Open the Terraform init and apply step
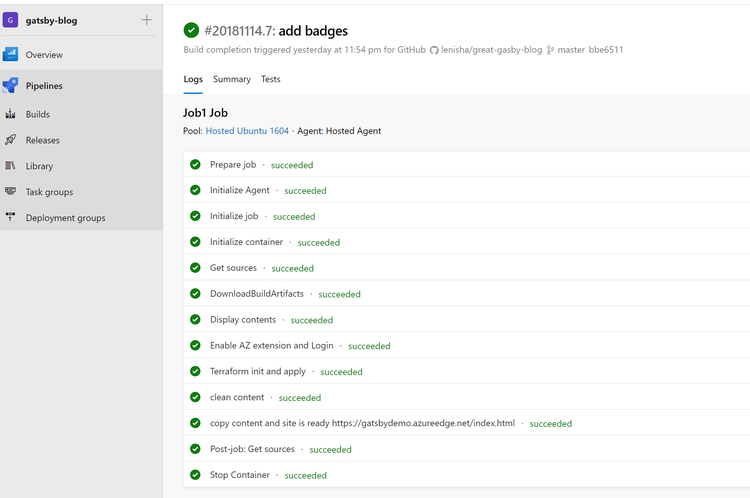The width and height of the screenshot is (750, 498). [x=466, y=371]
